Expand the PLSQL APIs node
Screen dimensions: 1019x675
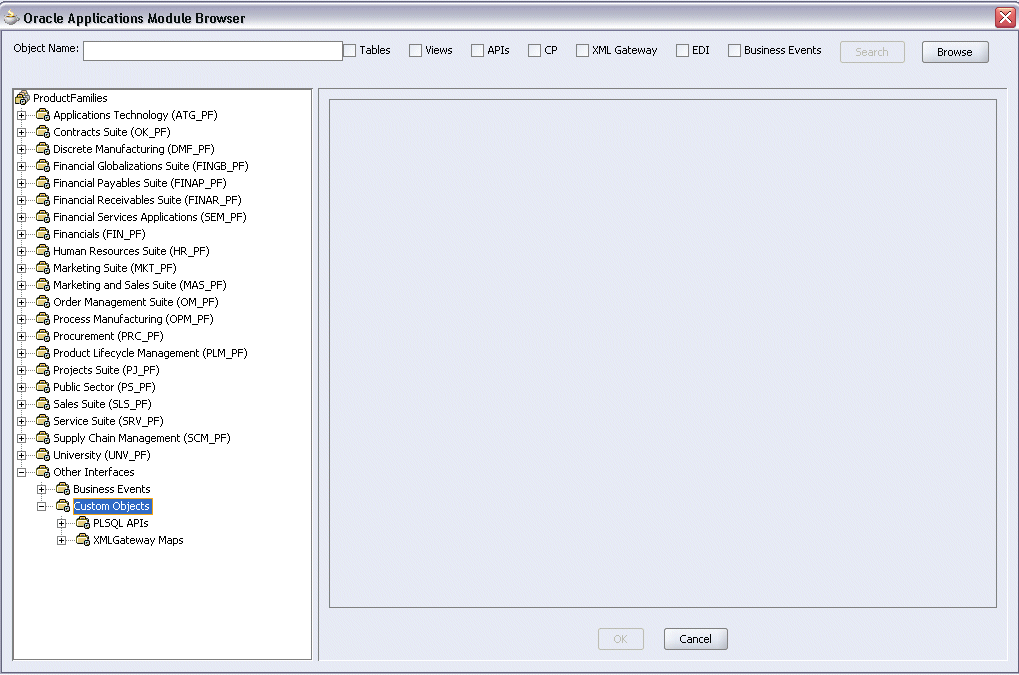(62, 524)
